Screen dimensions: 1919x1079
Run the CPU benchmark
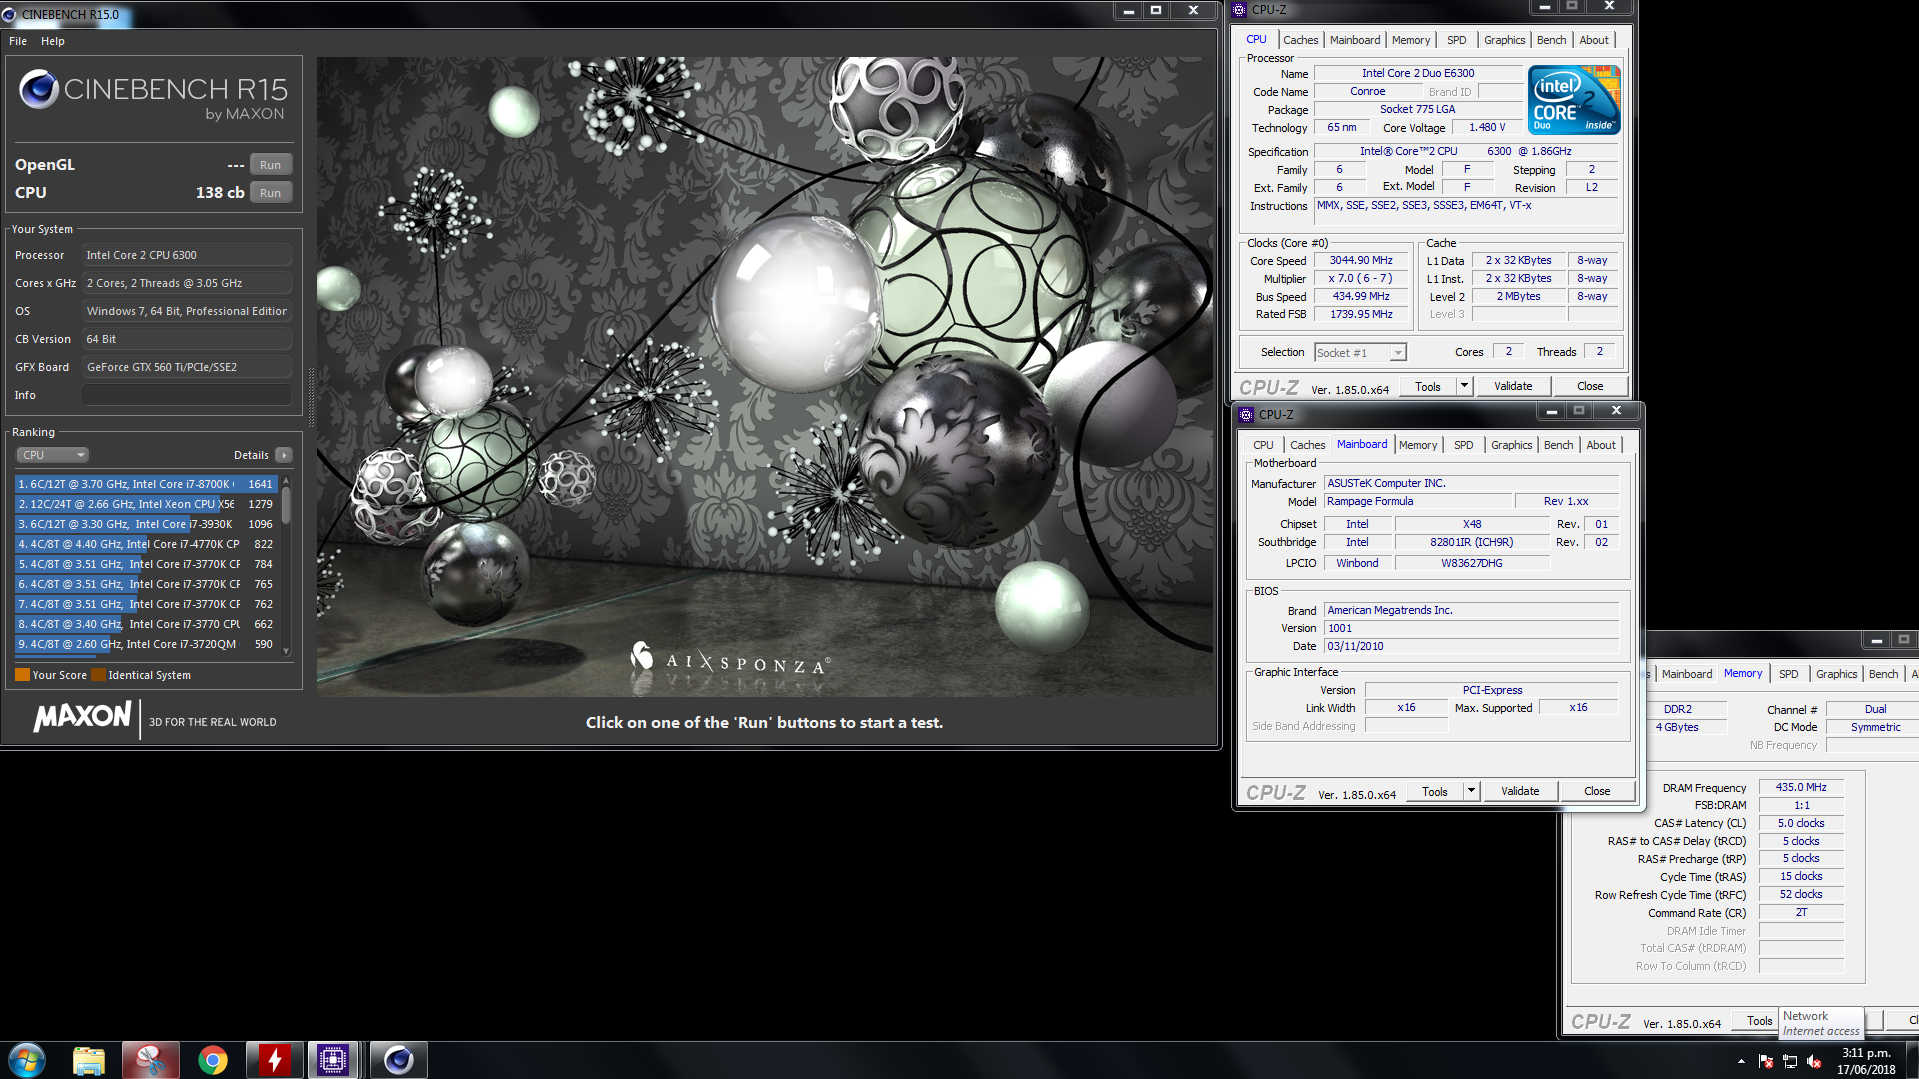pos(270,193)
